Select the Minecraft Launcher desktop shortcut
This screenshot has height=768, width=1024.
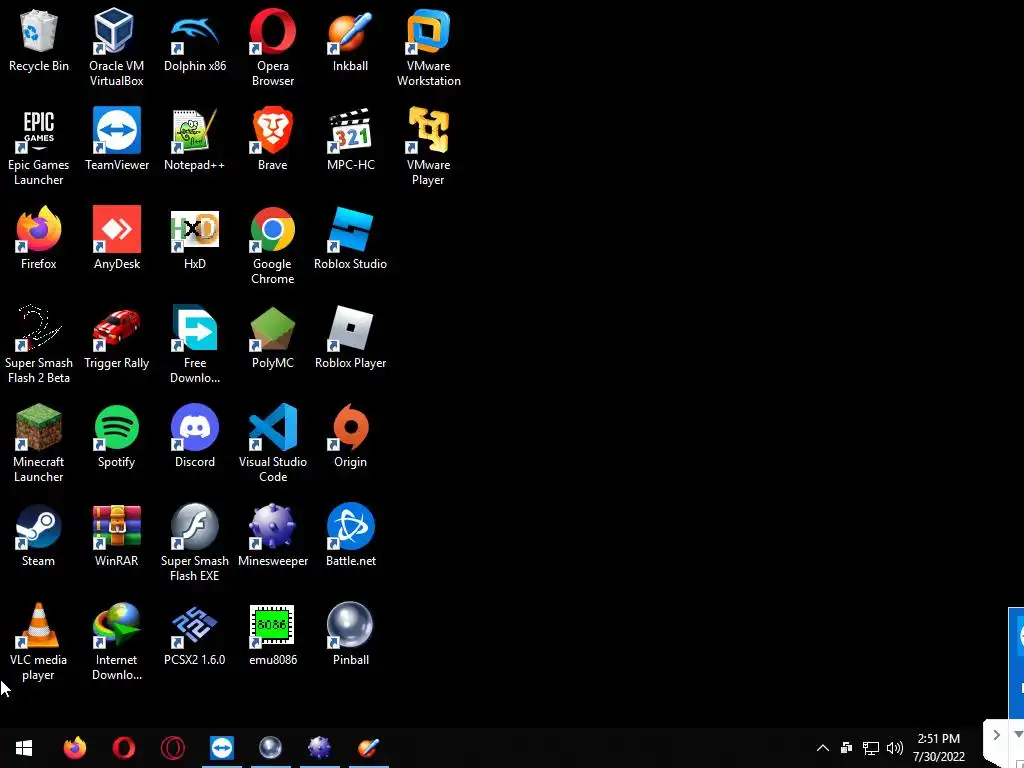pyautogui.click(x=39, y=444)
